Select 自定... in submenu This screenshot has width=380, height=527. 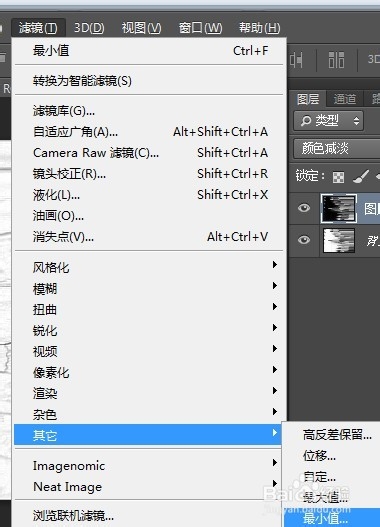click(x=319, y=477)
